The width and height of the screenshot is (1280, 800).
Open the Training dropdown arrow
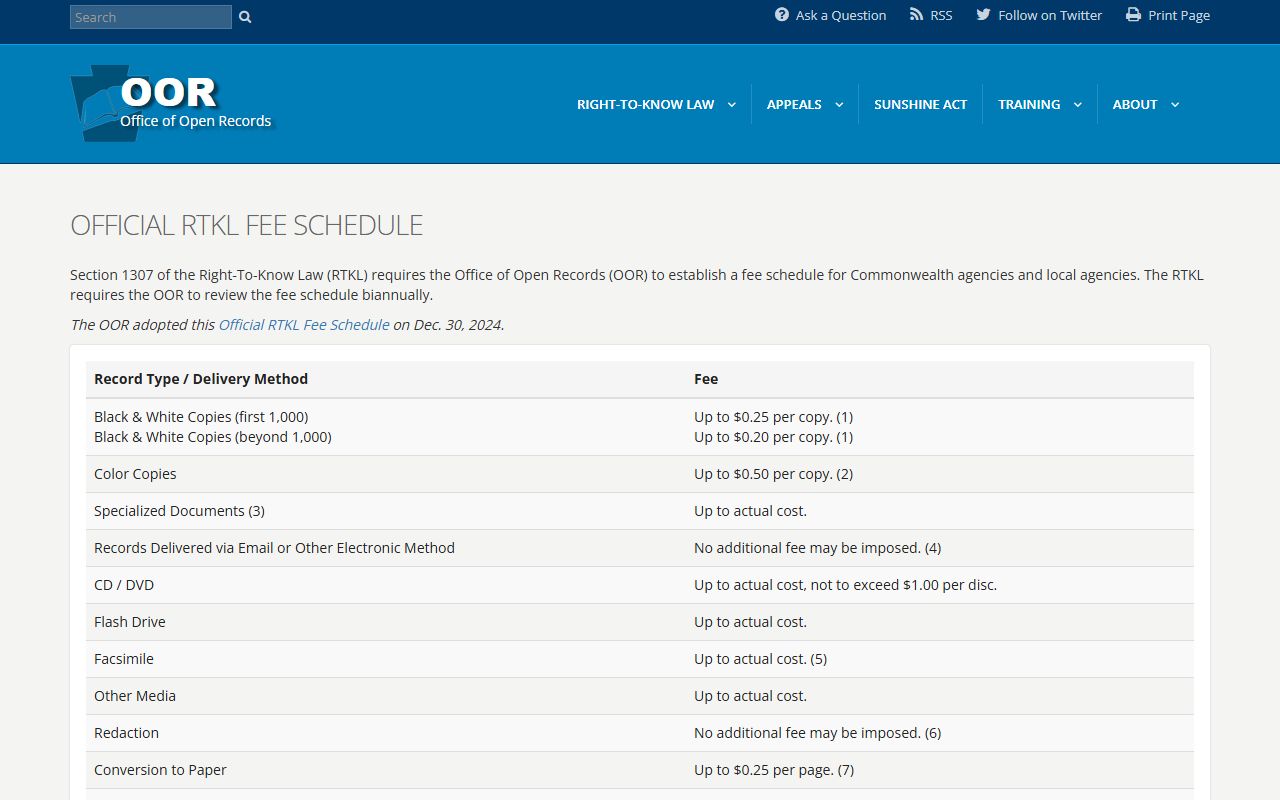pyautogui.click(x=1077, y=105)
